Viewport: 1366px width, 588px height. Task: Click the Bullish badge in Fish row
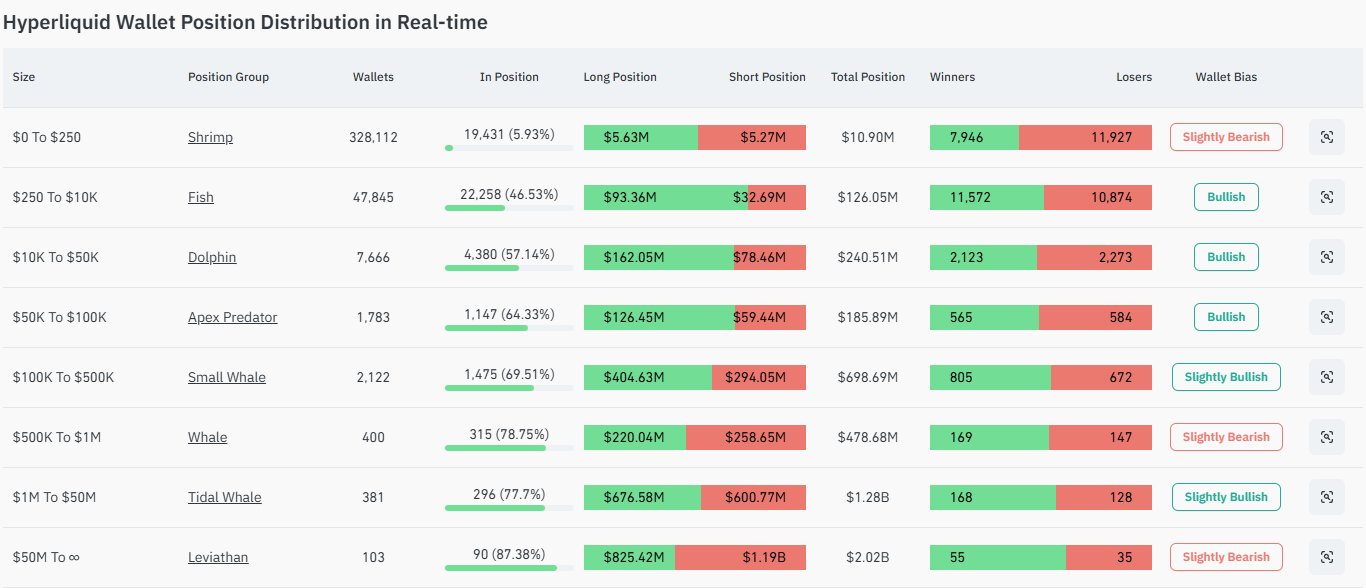pyautogui.click(x=1226, y=197)
